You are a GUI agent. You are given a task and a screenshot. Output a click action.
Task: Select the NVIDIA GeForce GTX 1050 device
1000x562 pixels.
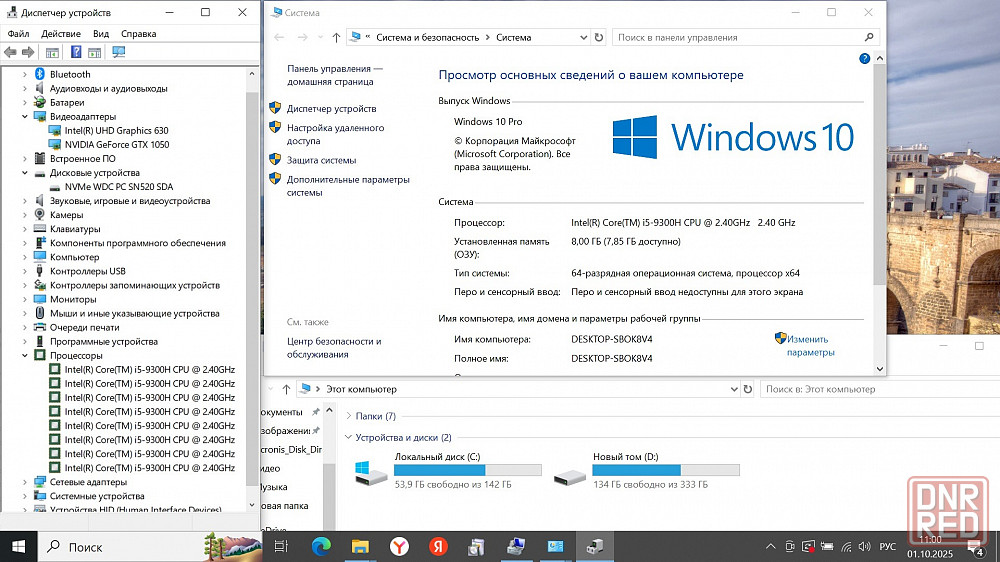coord(116,144)
